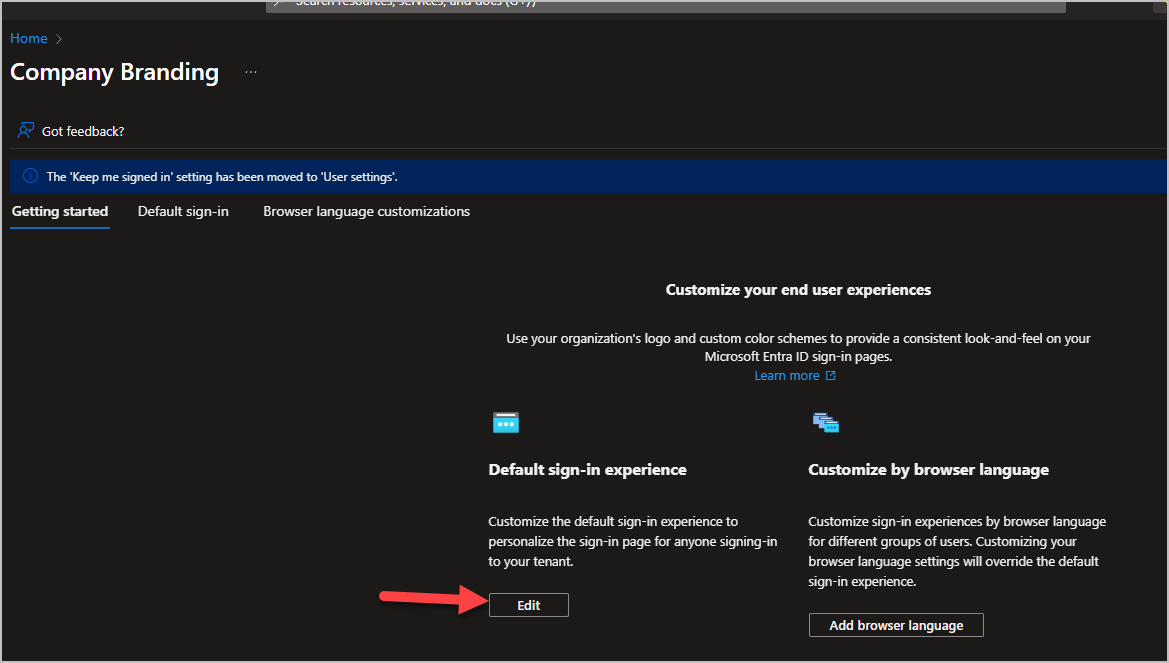Click the Customize by browser language icon
Viewport: 1169px width, 663px height.
point(825,423)
